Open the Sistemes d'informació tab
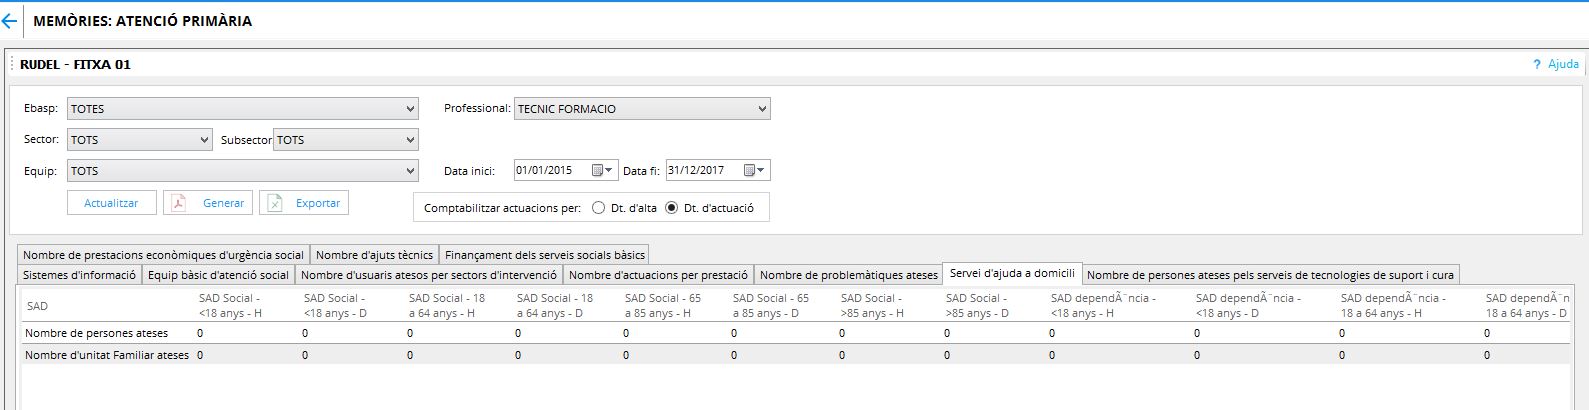The width and height of the screenshot is (1589, 410). click(x=79, y=275)
